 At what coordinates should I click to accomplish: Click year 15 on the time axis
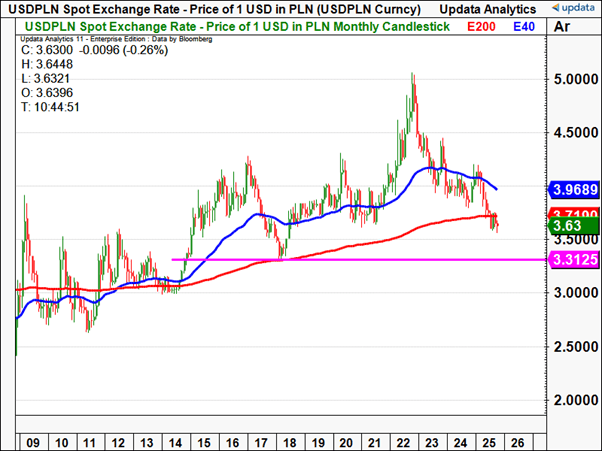coord(203,443)
